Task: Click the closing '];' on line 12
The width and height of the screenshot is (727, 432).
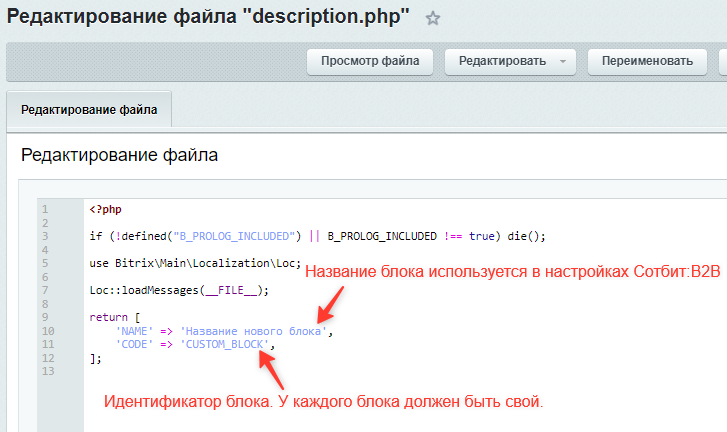Action: [96, 358]
